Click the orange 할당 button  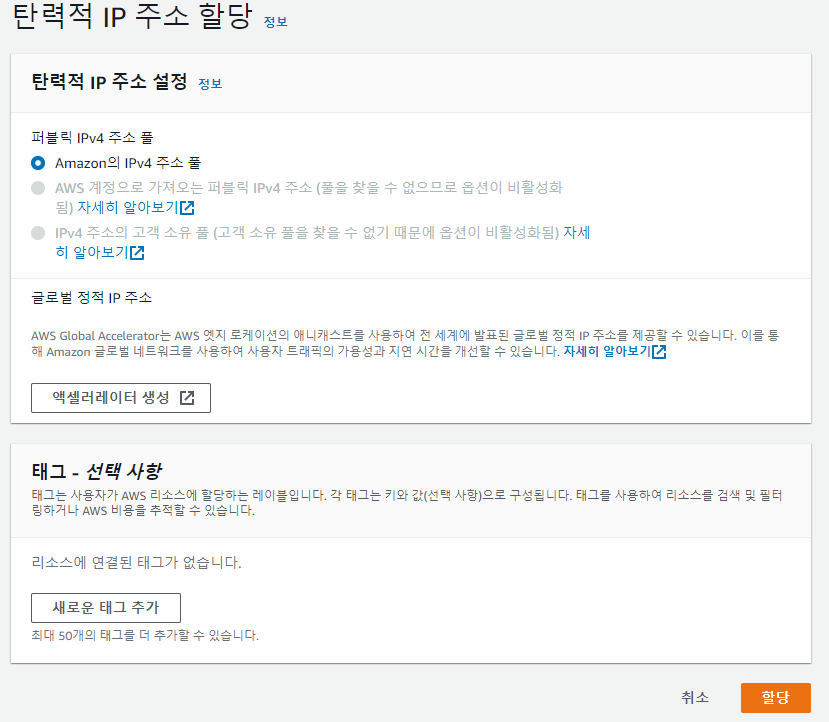point(776,698)
